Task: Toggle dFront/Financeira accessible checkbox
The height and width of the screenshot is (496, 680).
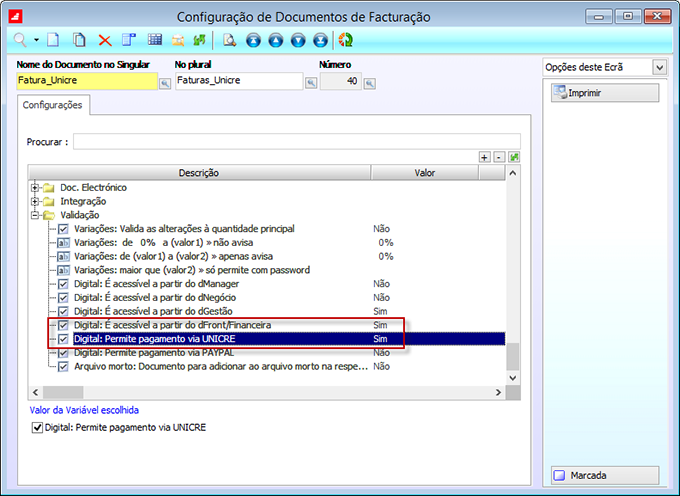Action: point(63,325)
